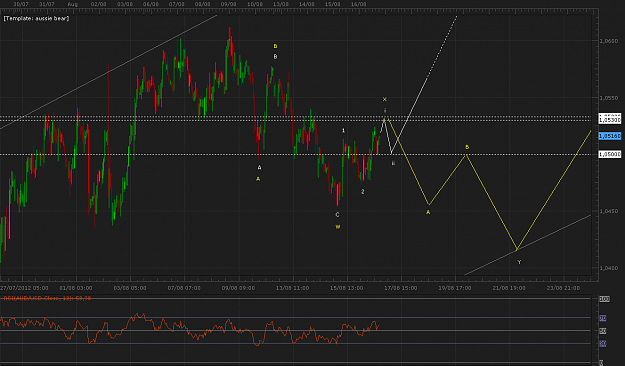The width and height of the screenshot is (625, 366).
Task: Select the white B wave label
Action: point(275,57)
